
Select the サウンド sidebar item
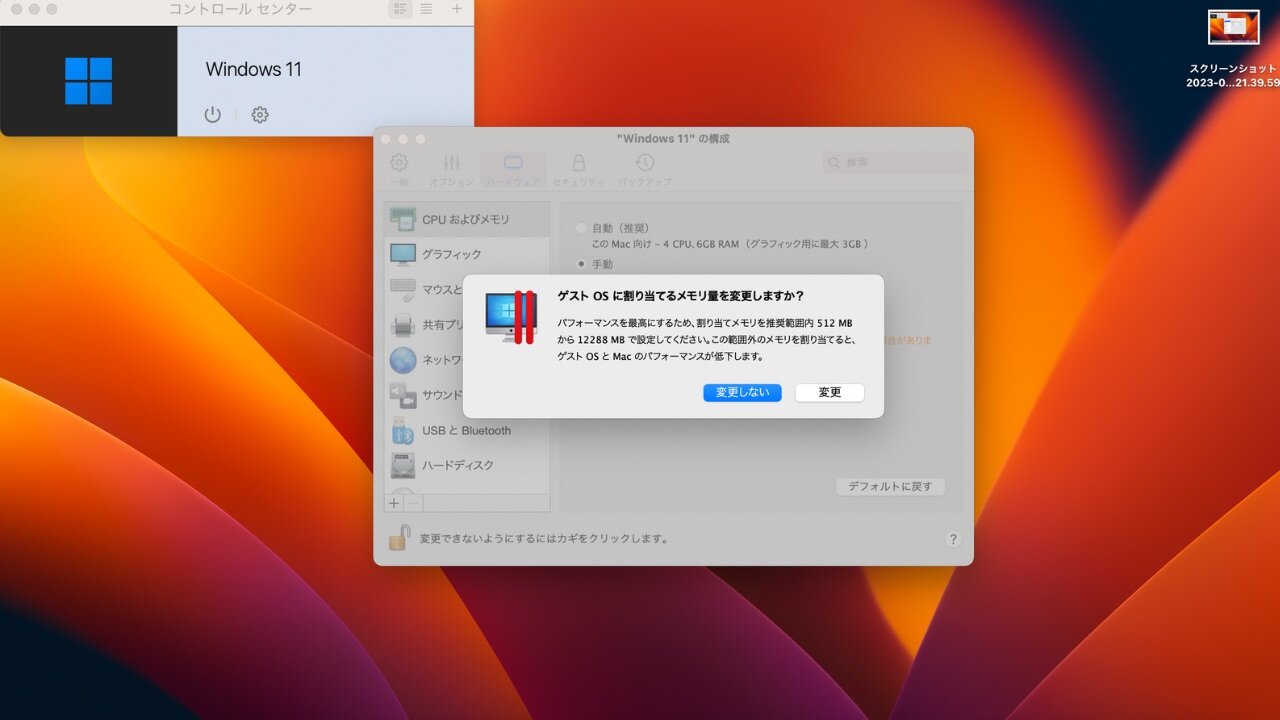coord(425,395)
